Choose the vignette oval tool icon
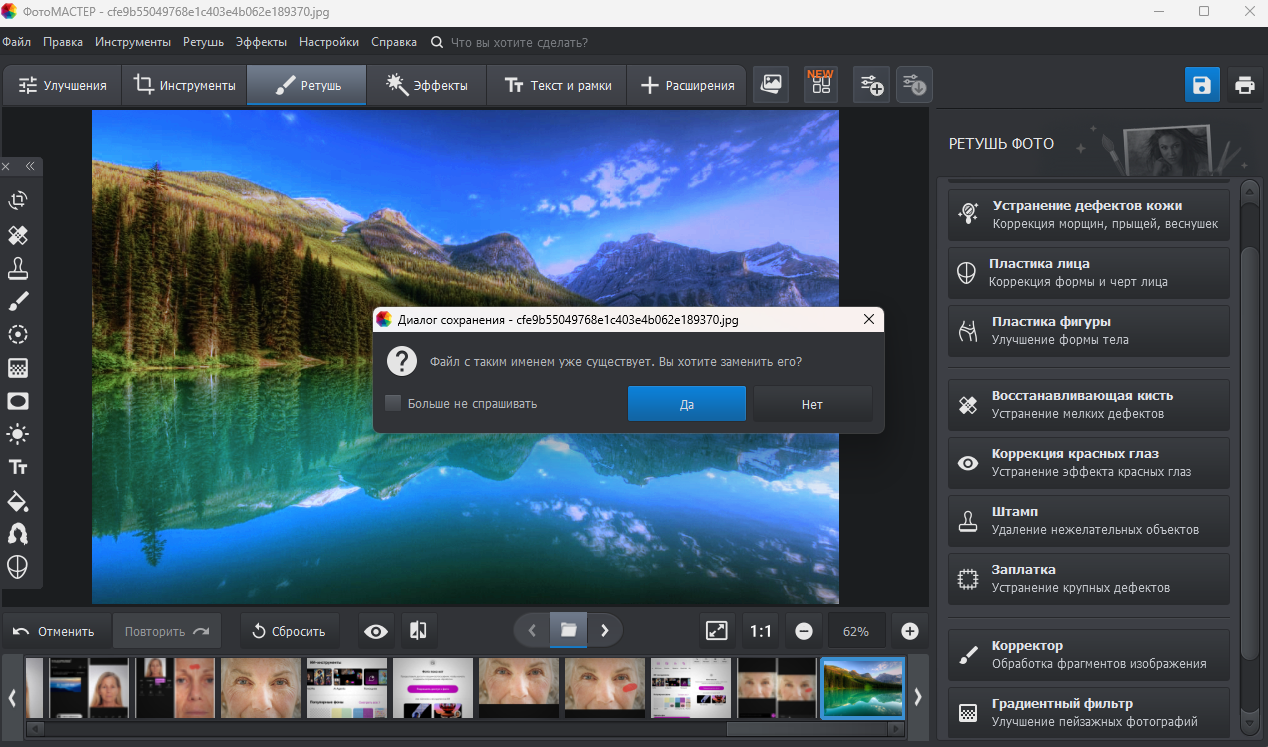This screenshot has height=747, width=1268. coord(18,401)
